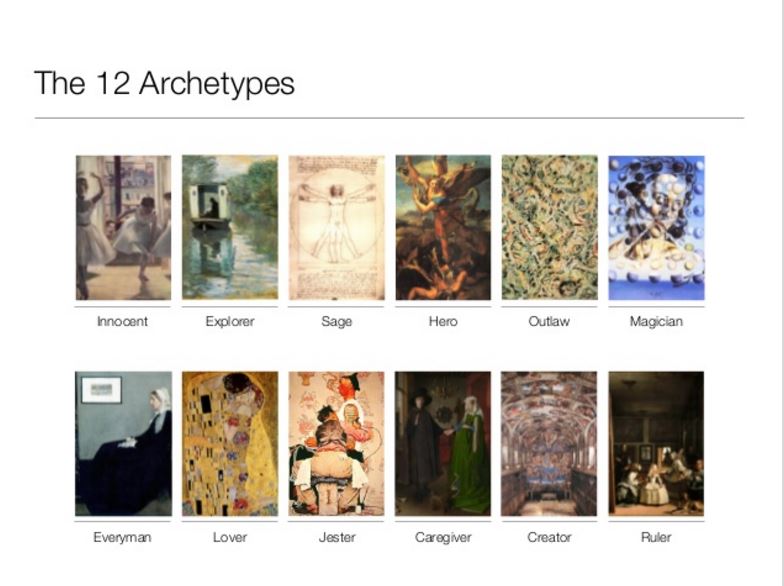The height and width of the screenshot is (586, 784).
Task: Click the Hero archangel painting
Action: (443, 228)
